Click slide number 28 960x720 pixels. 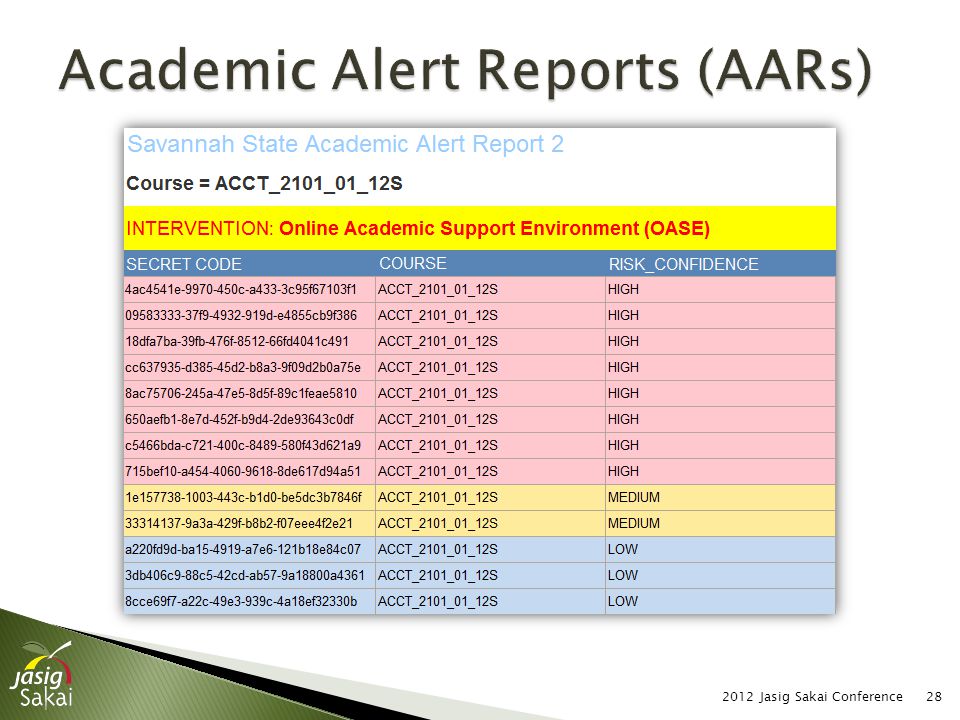point(934,696)
